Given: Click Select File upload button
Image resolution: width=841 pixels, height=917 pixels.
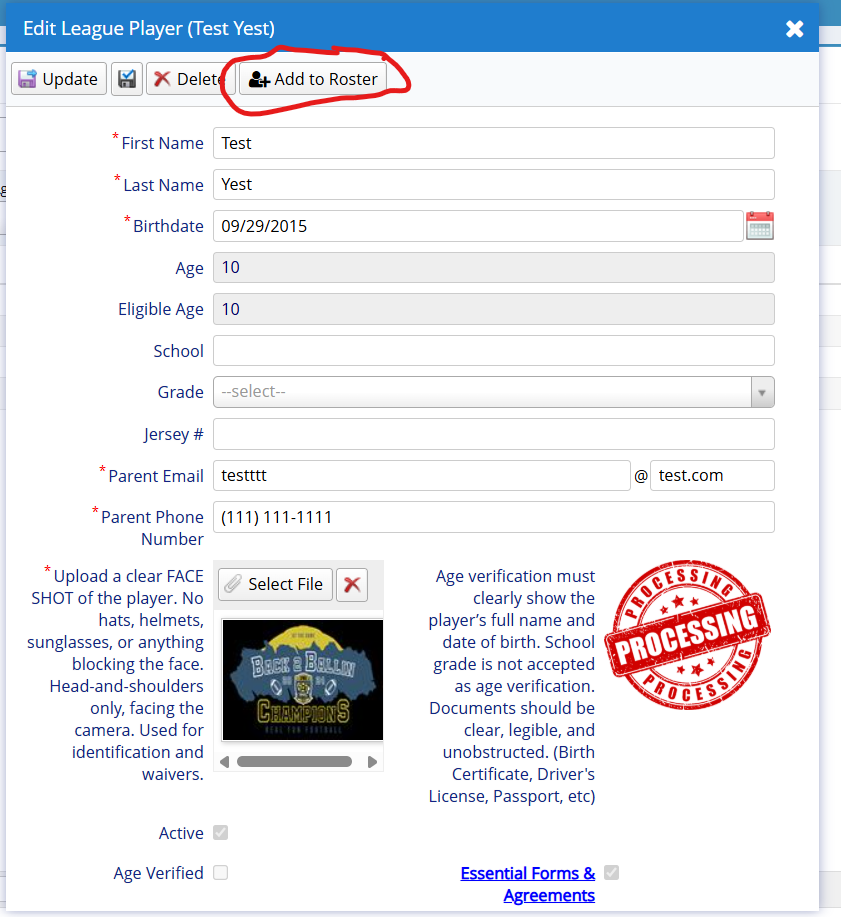Looking at the screenshot, I should (x=273, y=584).
